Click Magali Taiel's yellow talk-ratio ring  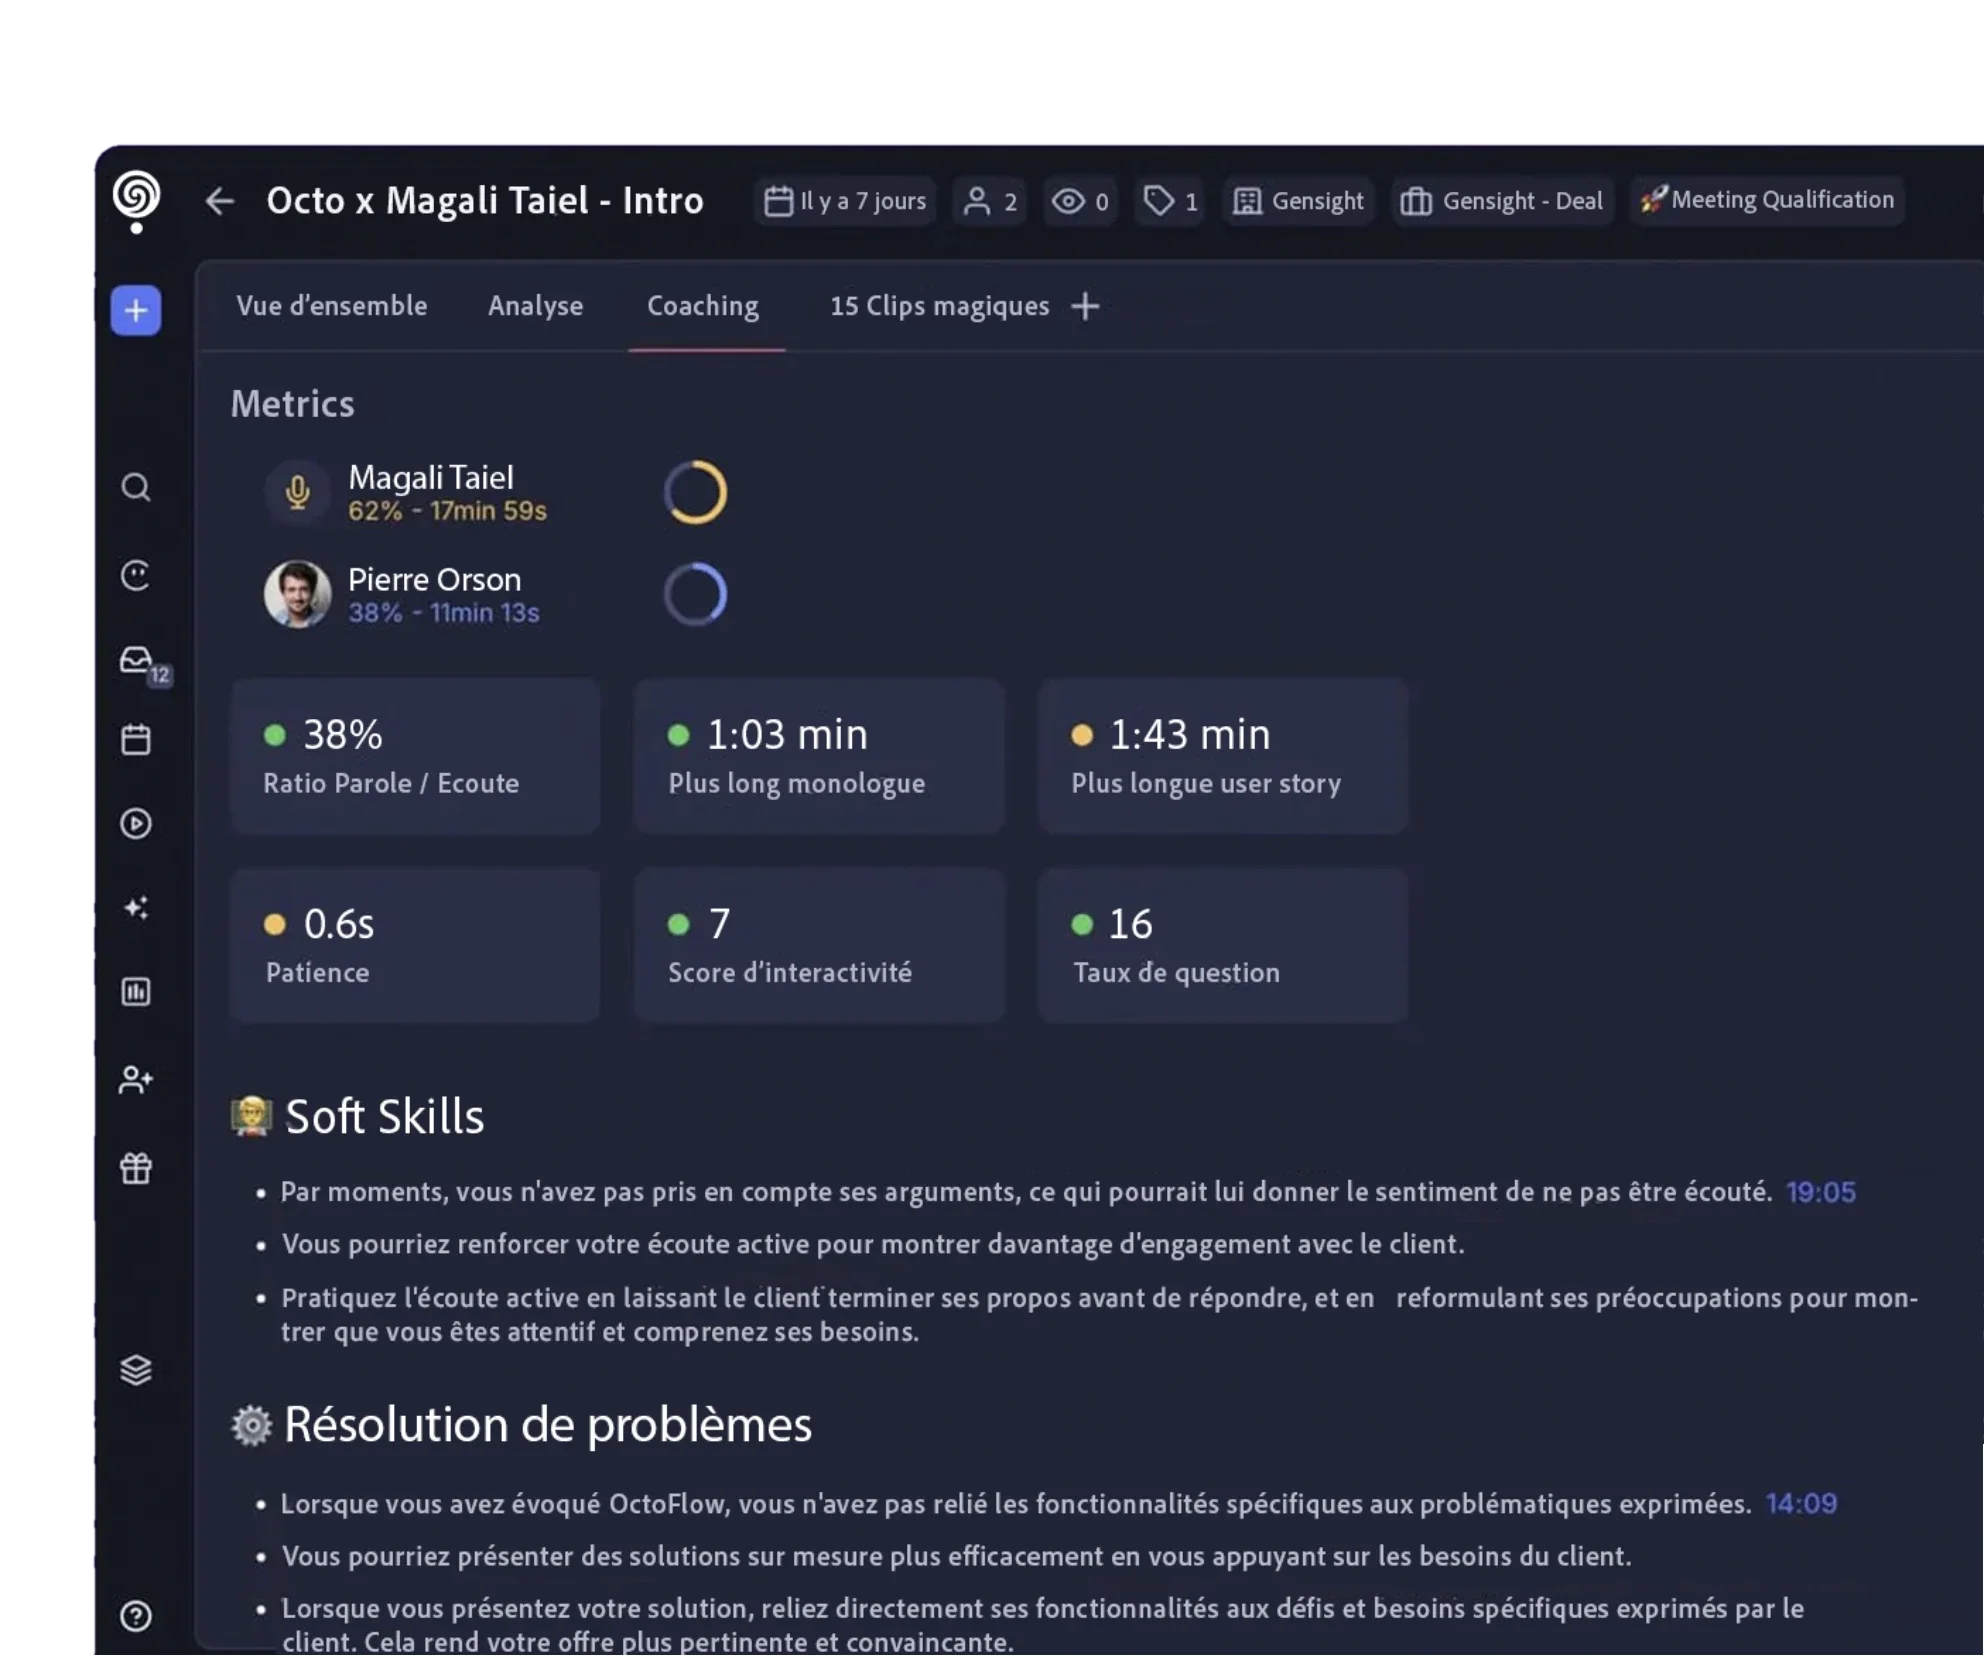click(695, 492)
